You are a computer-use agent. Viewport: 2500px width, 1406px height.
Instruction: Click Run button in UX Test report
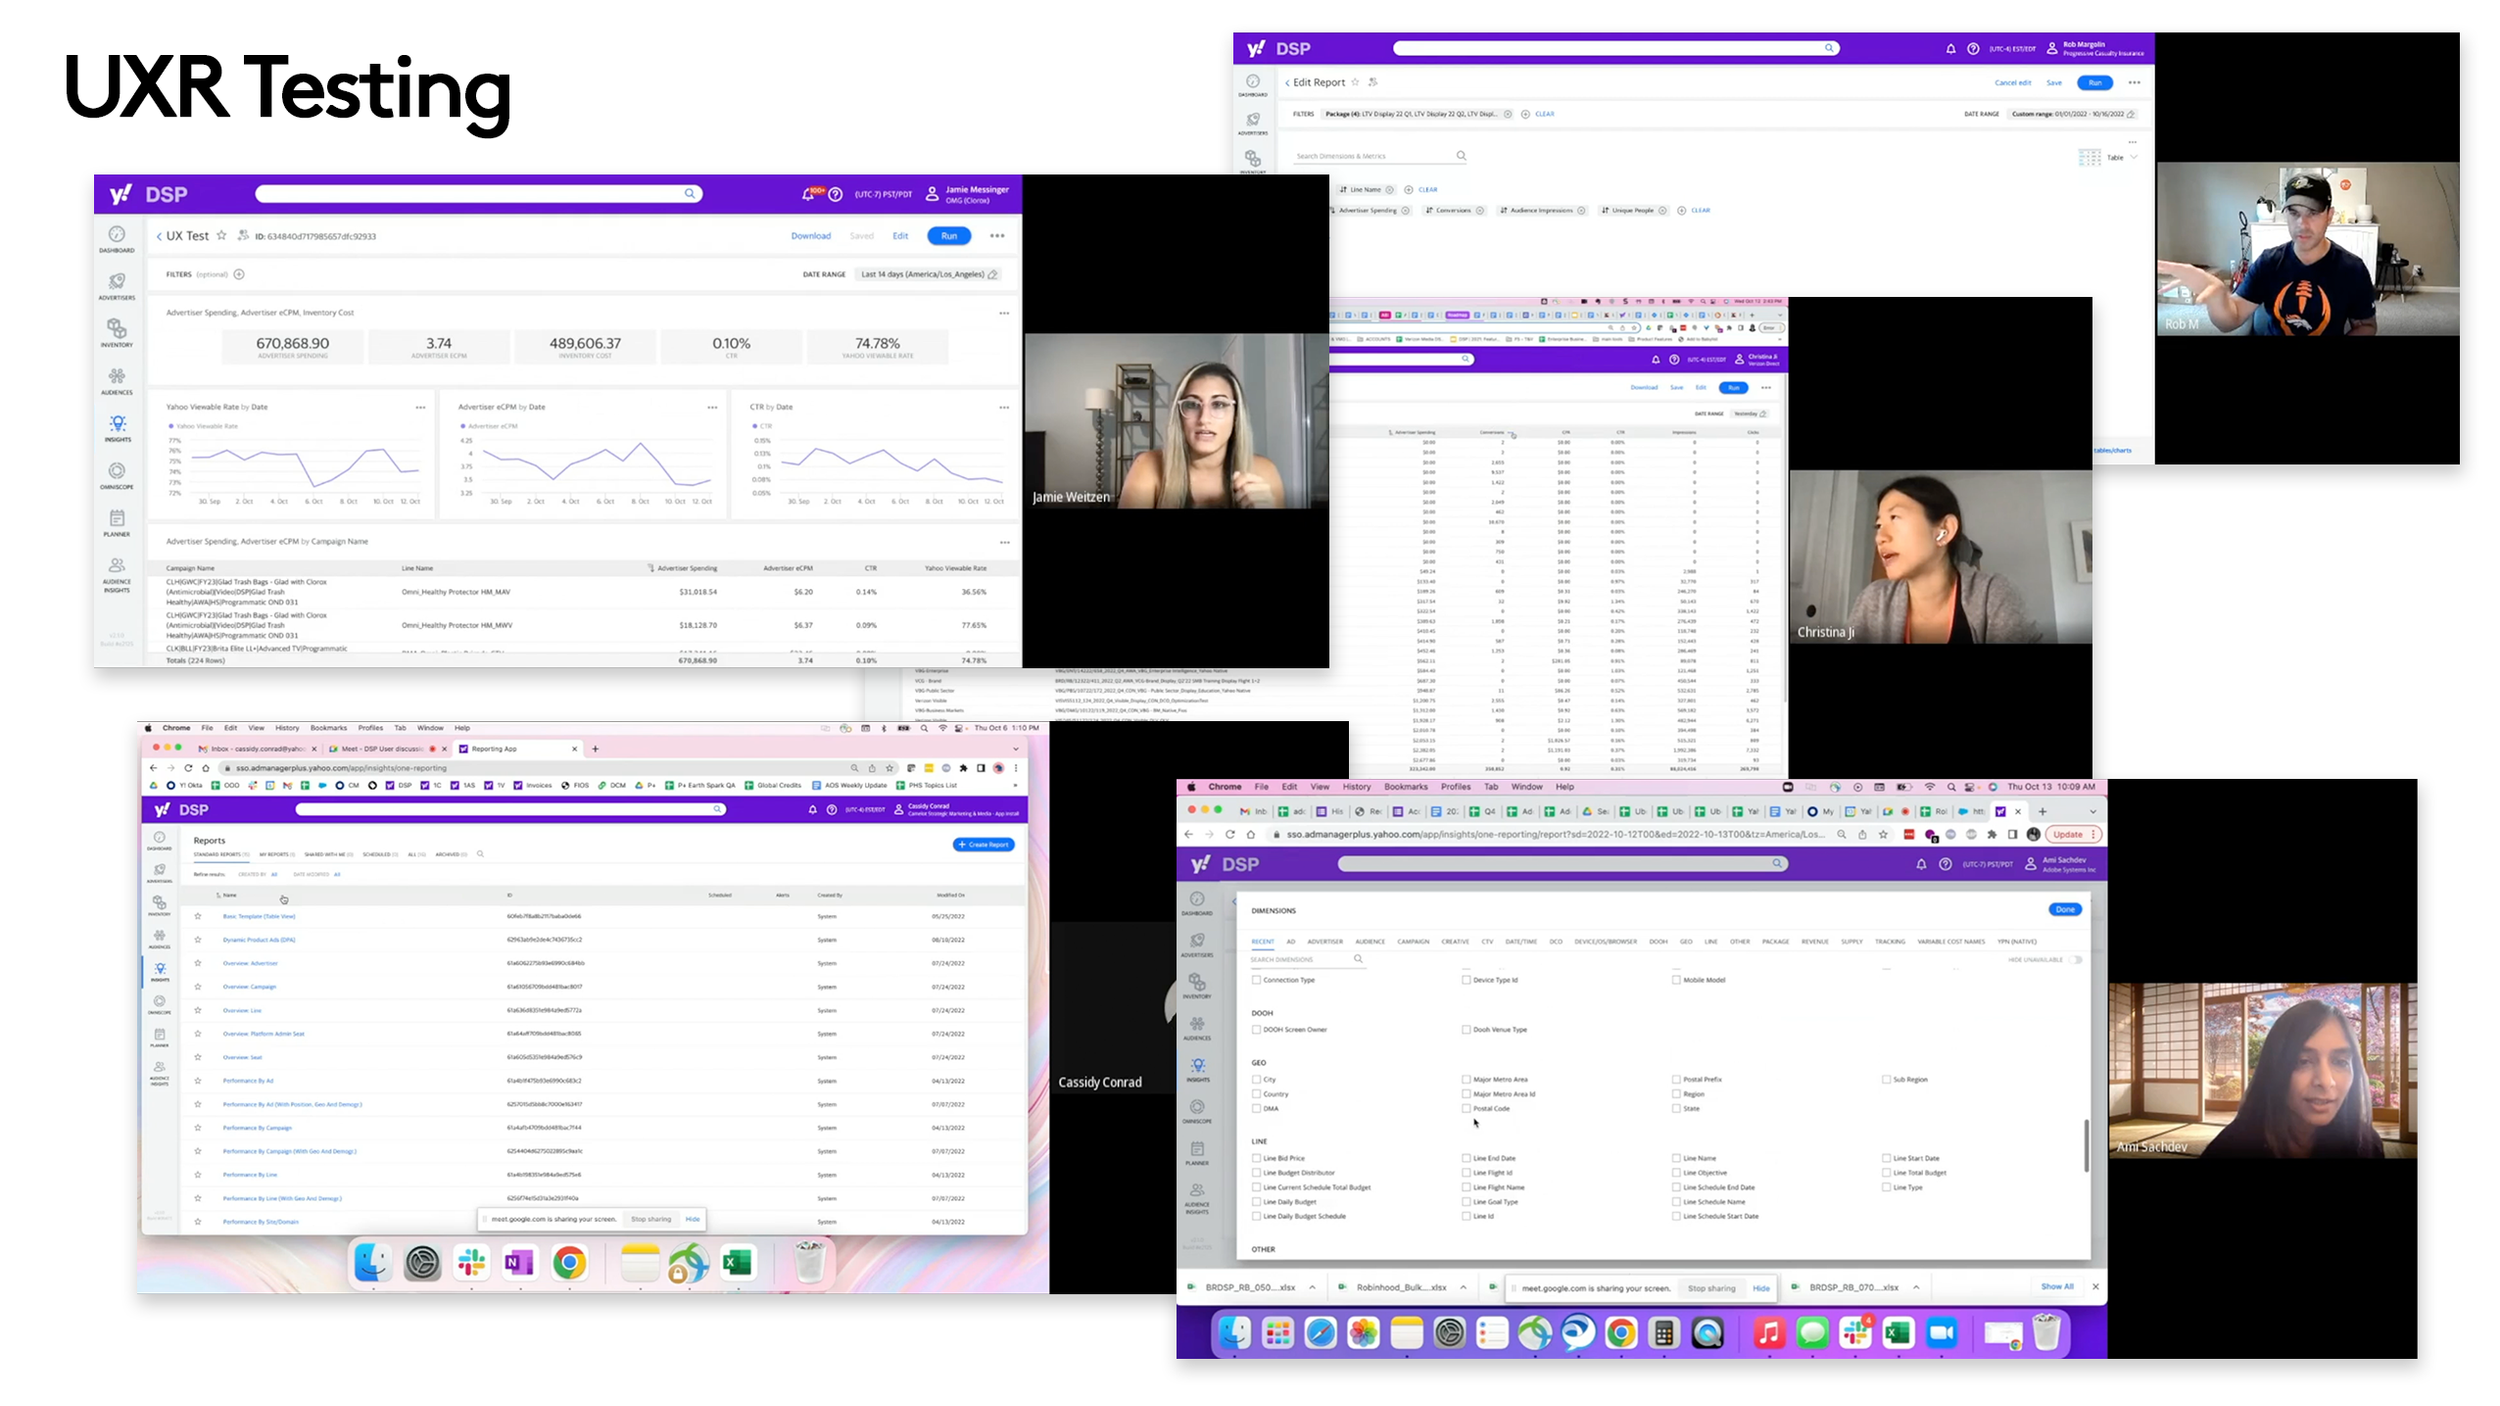pos(949,236)
